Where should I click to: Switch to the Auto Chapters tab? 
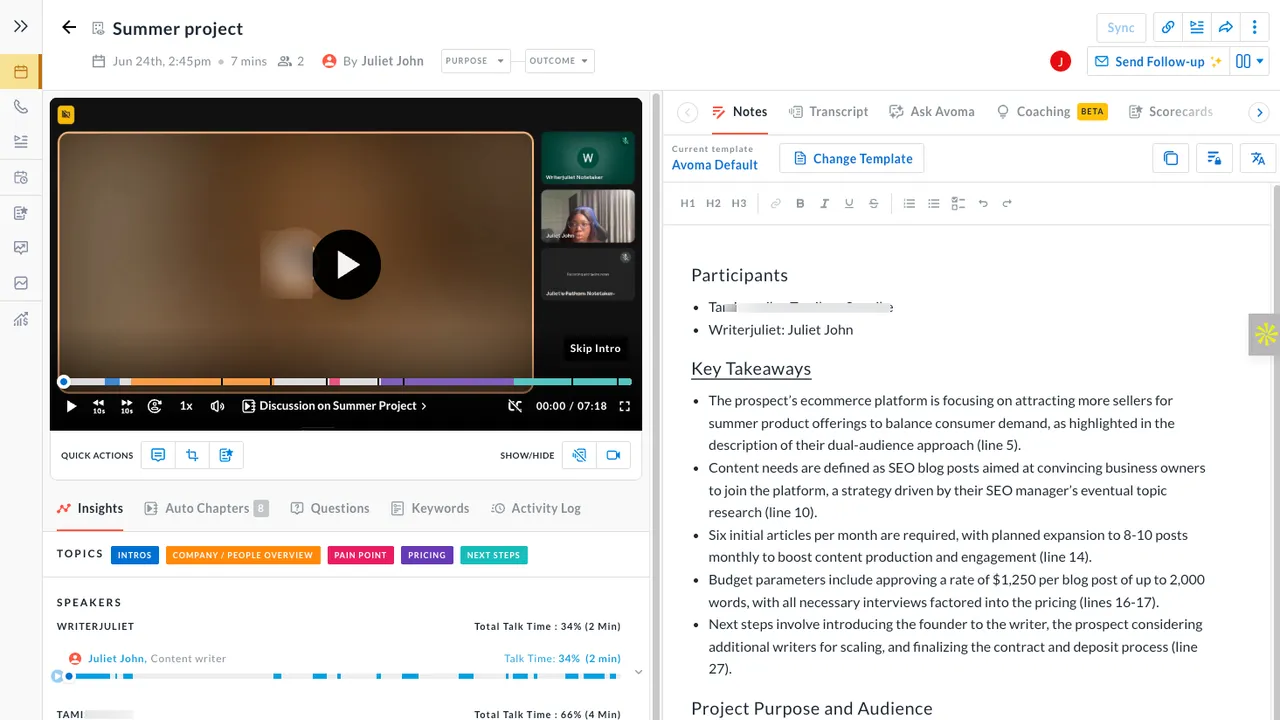tap(207, 508)
